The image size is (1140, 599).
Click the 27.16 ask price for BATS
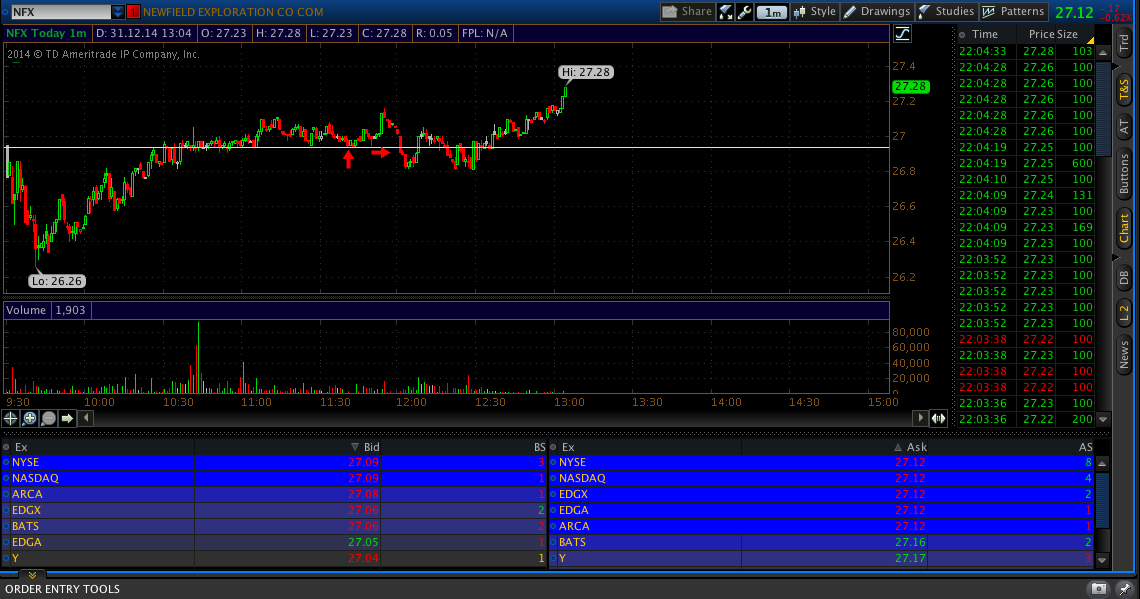tap(911, 542)
